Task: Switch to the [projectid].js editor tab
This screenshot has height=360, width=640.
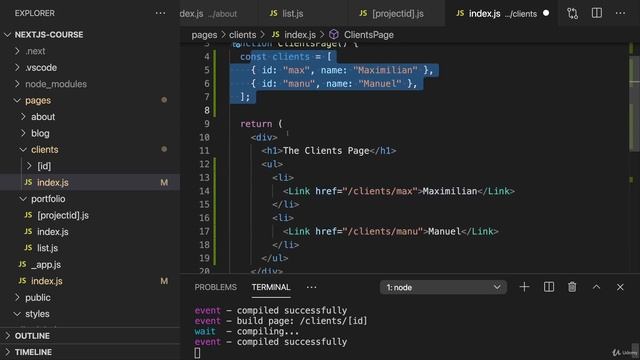Action: 396,13
